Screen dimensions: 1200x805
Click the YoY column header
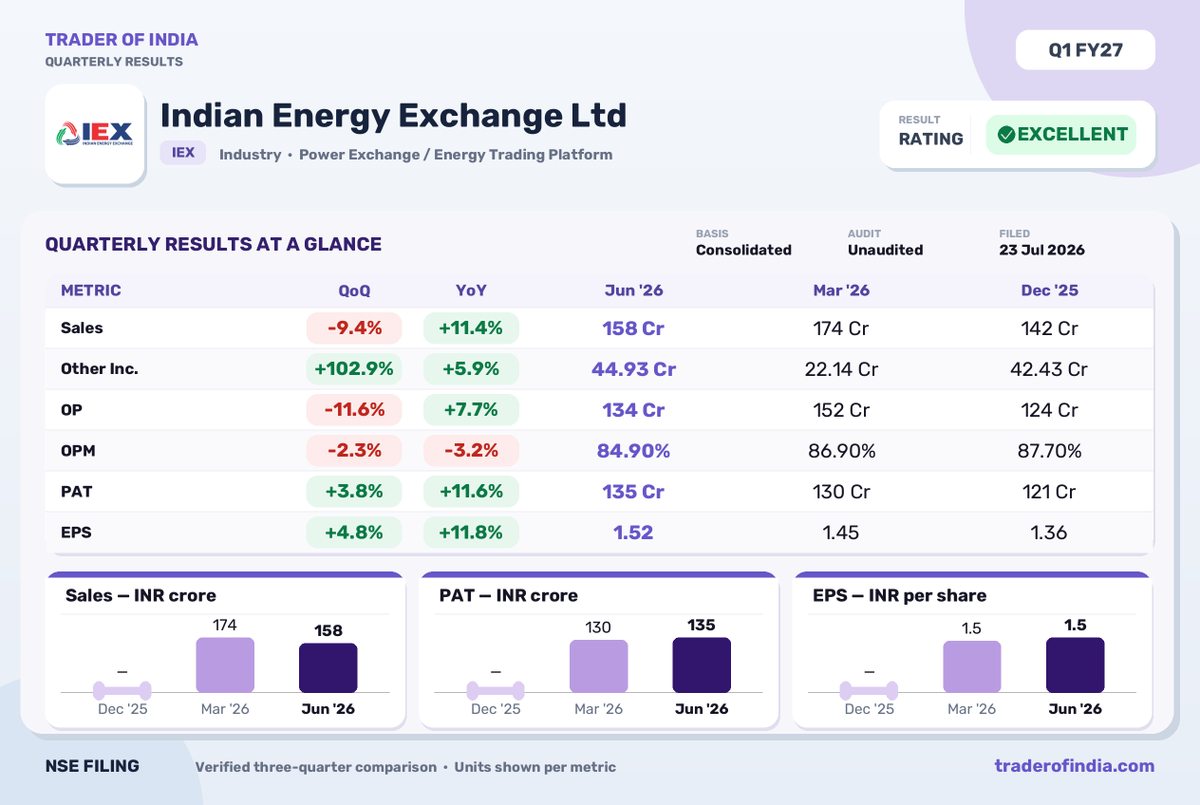click(x=471, y=291)
